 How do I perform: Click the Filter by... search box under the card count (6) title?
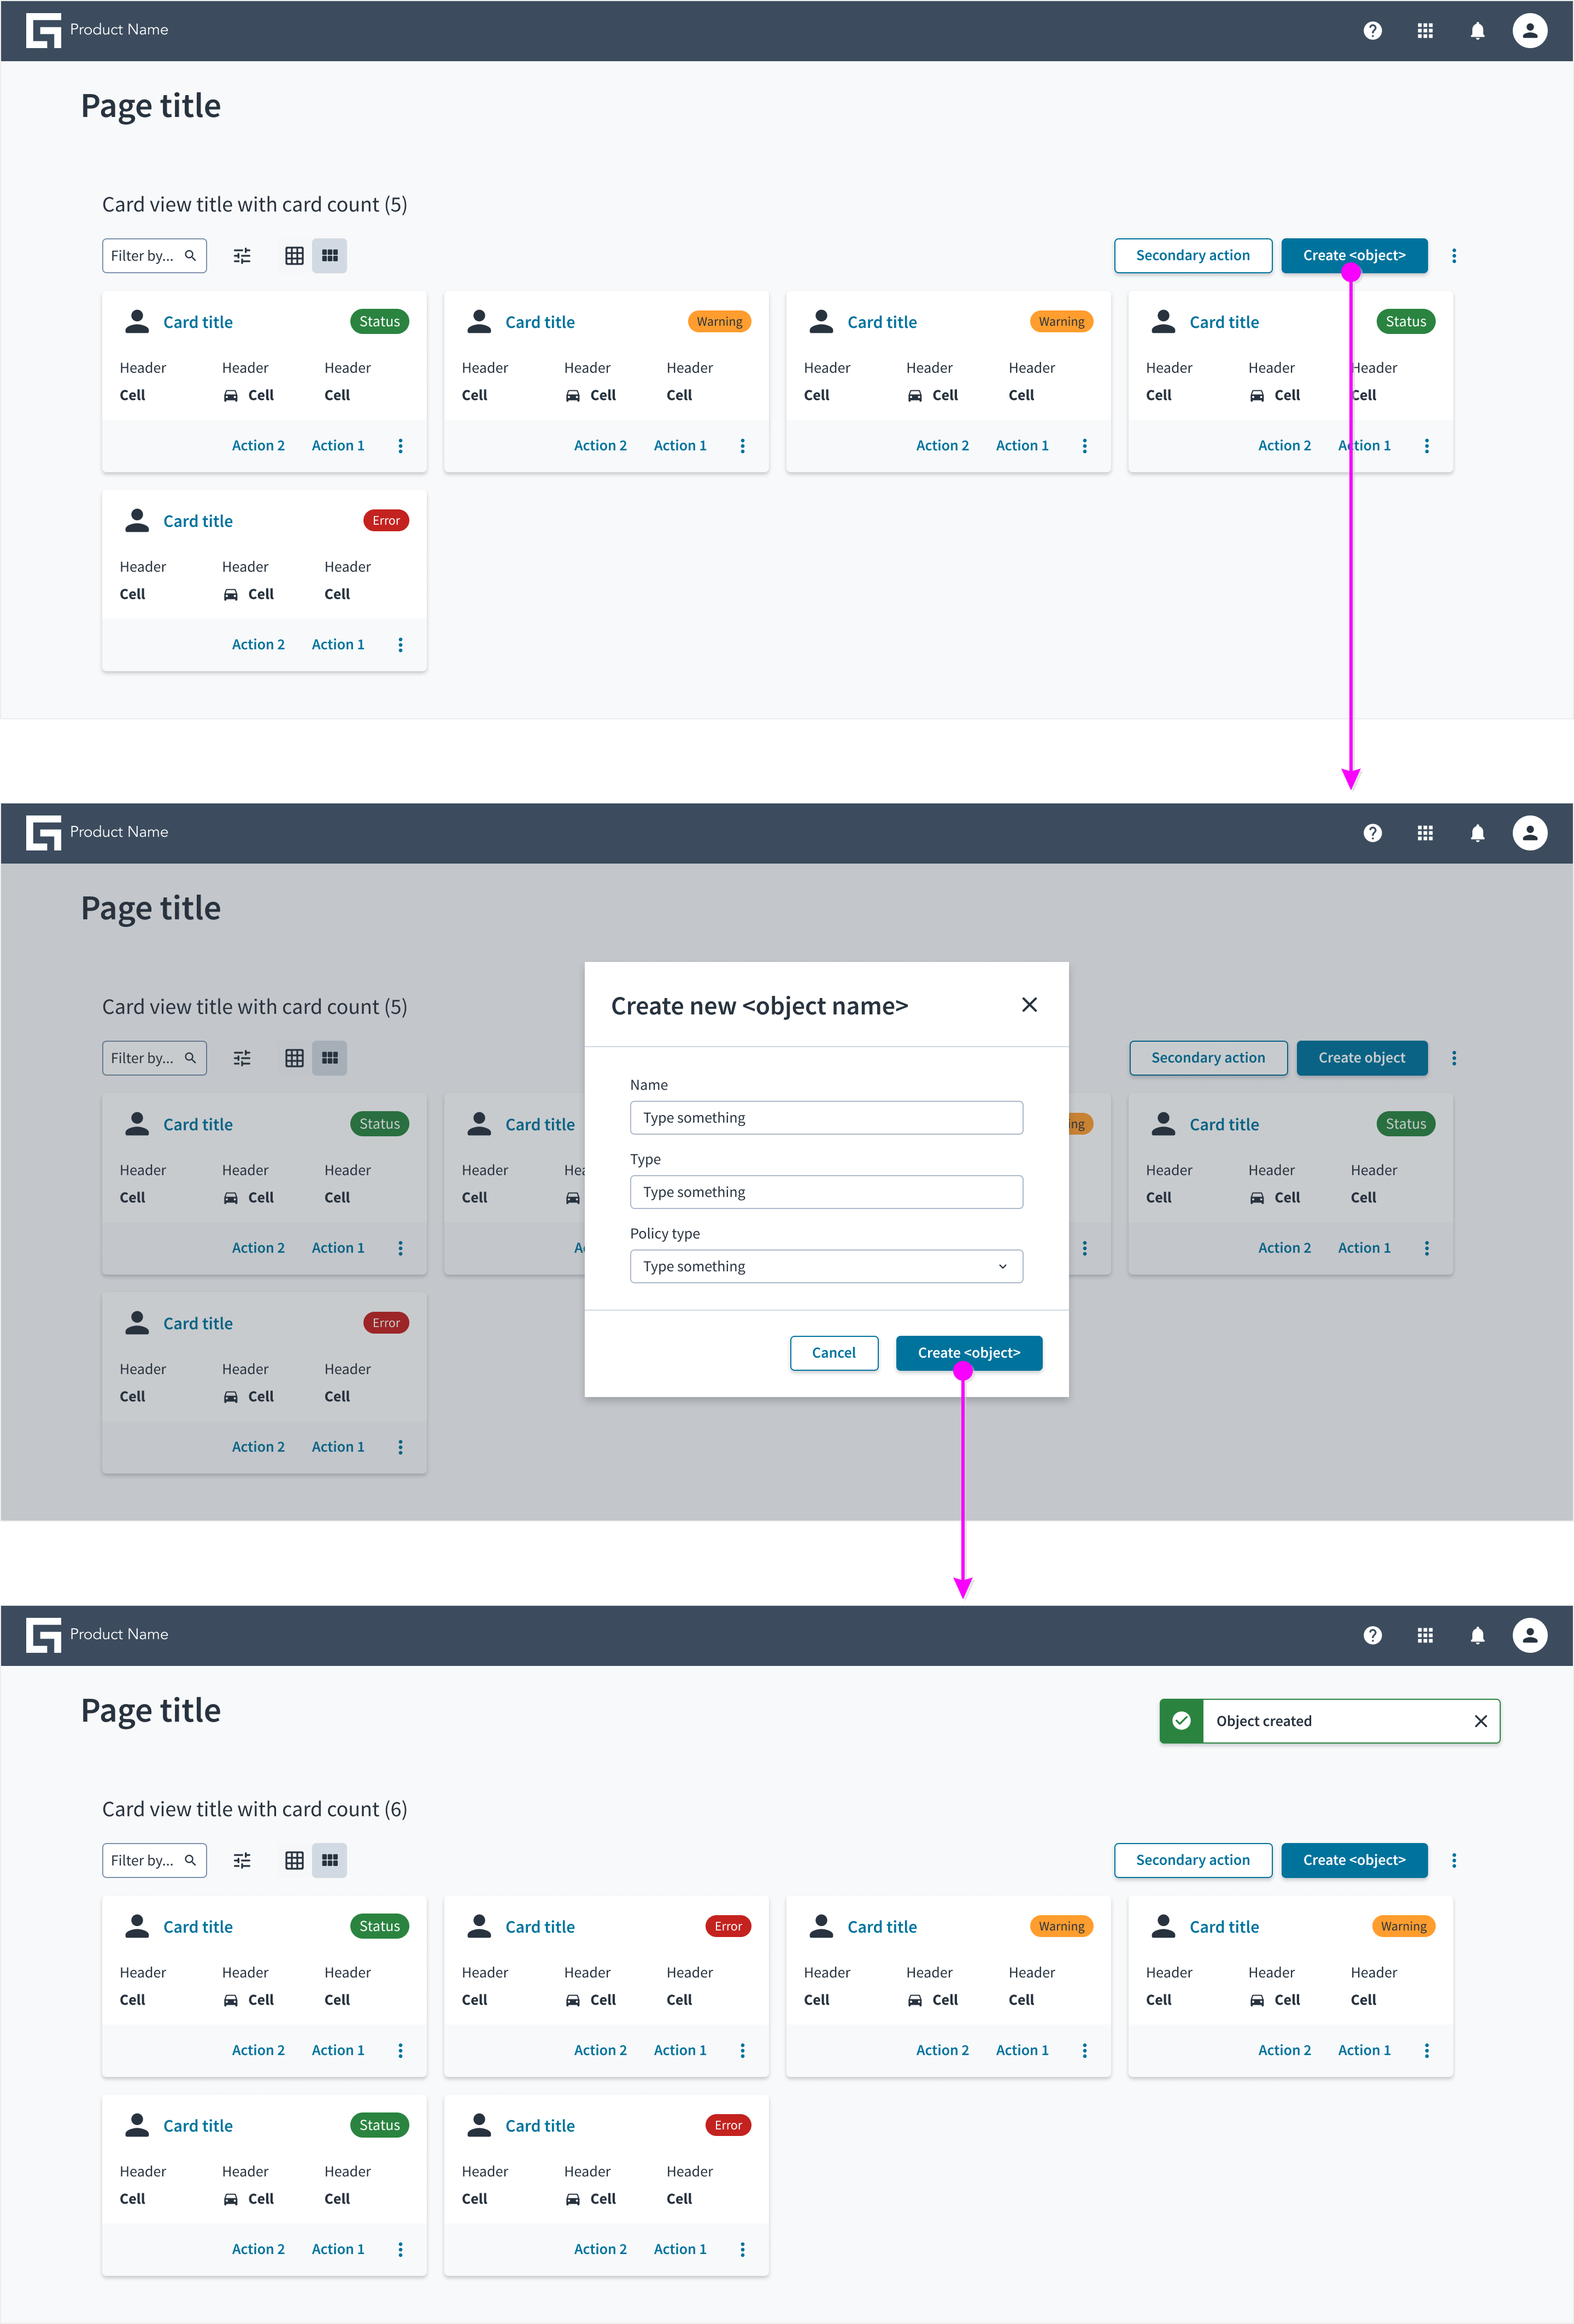tap(154, 1860)
